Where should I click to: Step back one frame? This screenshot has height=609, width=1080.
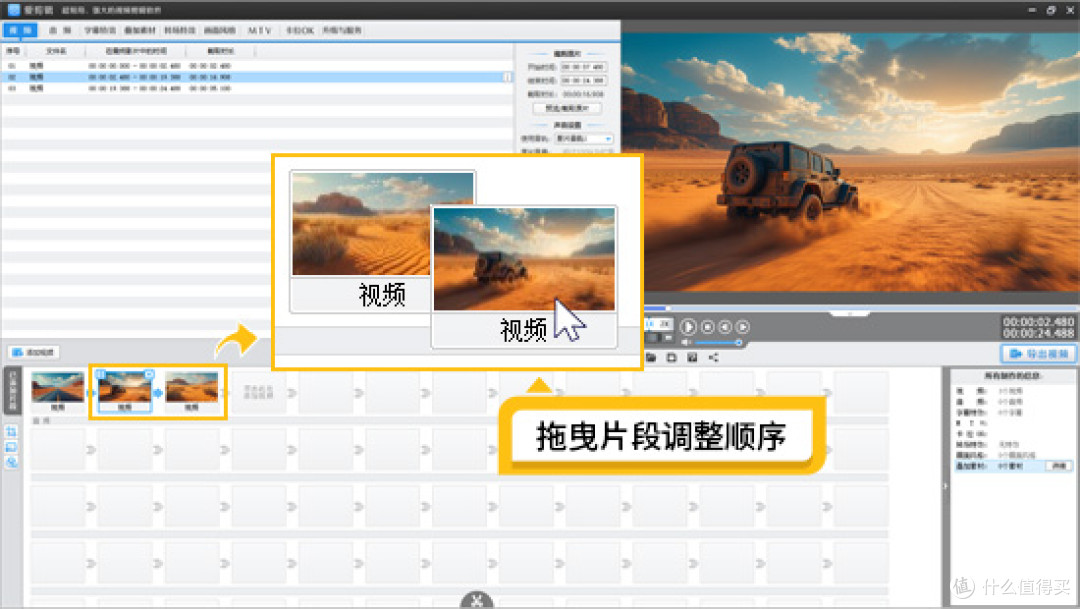point(725,327)
